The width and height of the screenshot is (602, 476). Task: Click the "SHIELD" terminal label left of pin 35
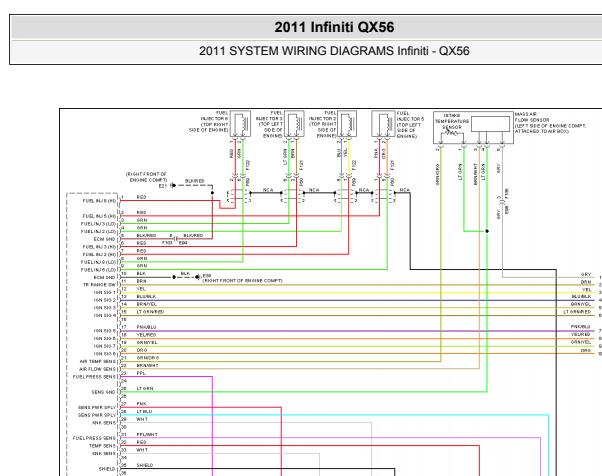(x=107, y=469)
